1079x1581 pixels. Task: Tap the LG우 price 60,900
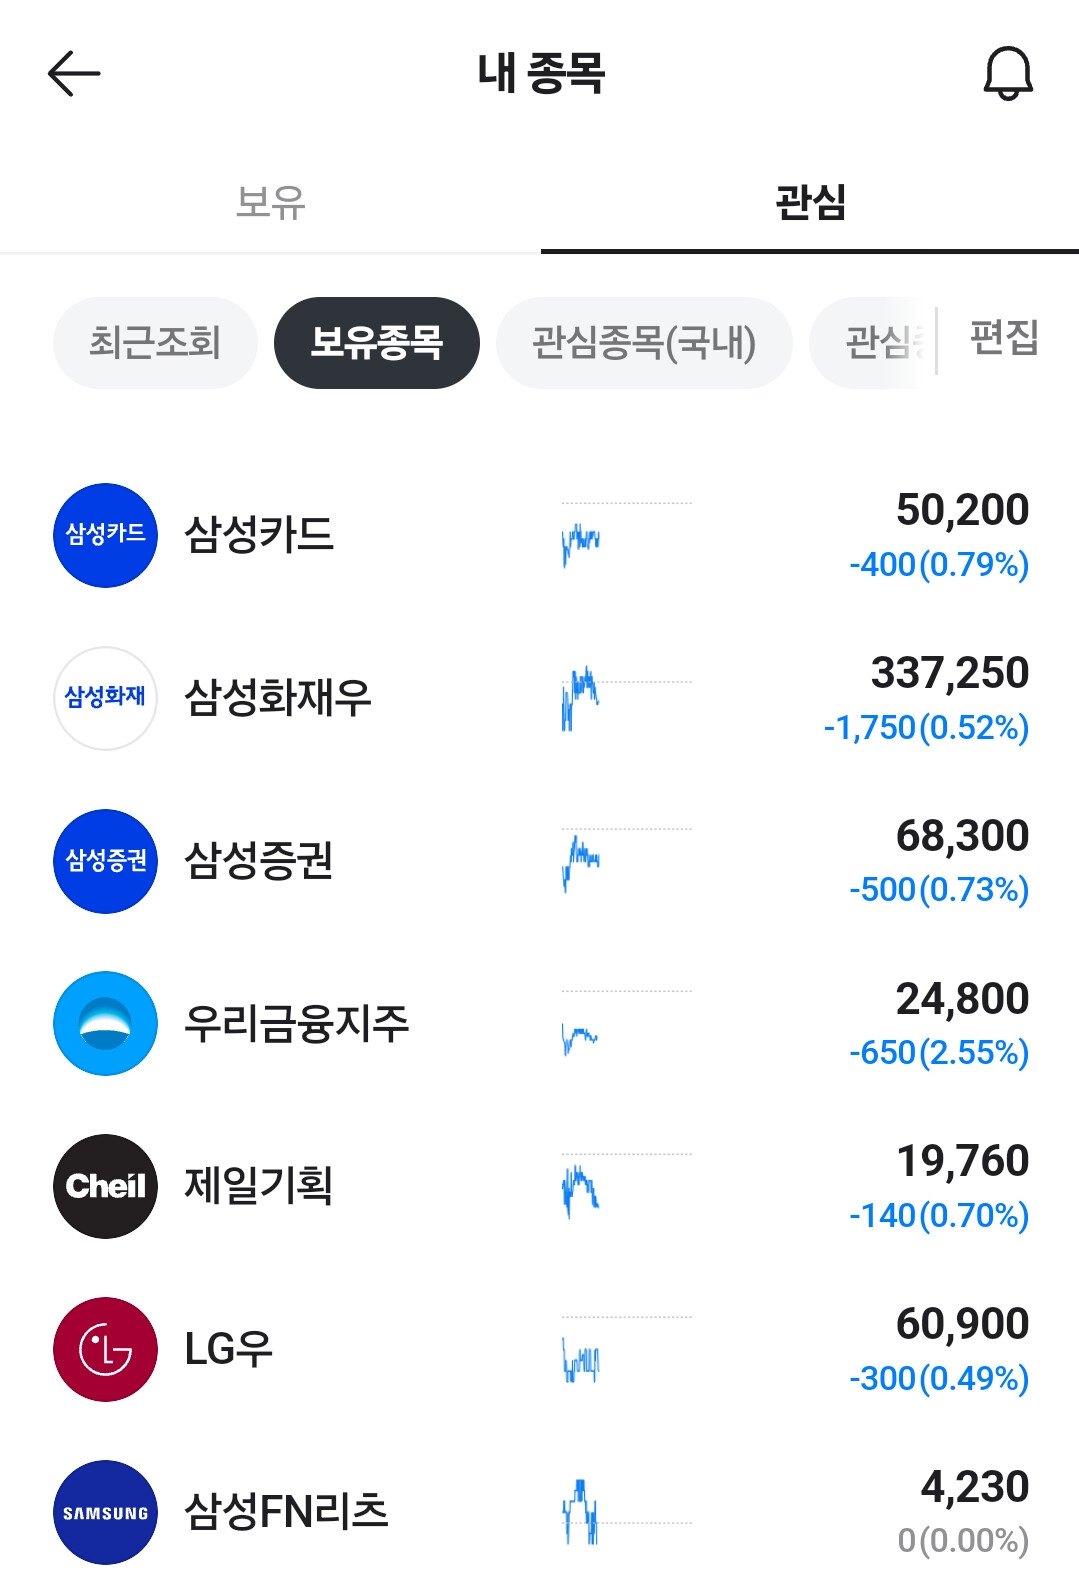pyautogui.click(x=962, y=1324)
